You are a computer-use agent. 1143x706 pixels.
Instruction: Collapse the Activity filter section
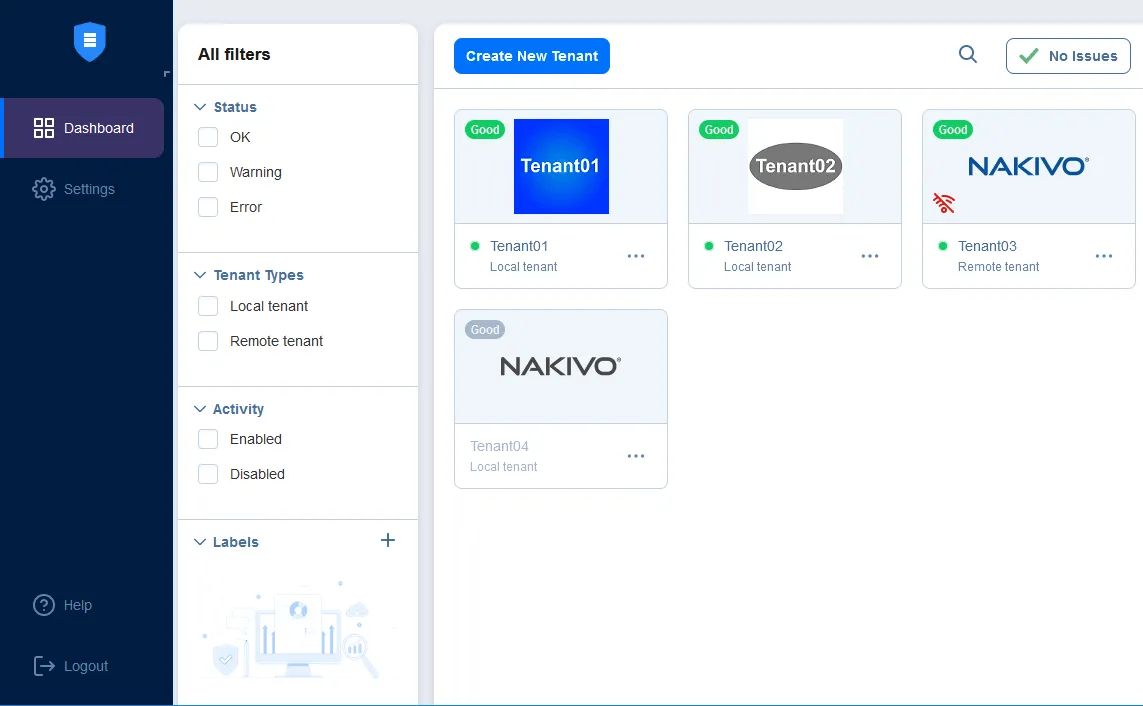(x=200, y=409)
